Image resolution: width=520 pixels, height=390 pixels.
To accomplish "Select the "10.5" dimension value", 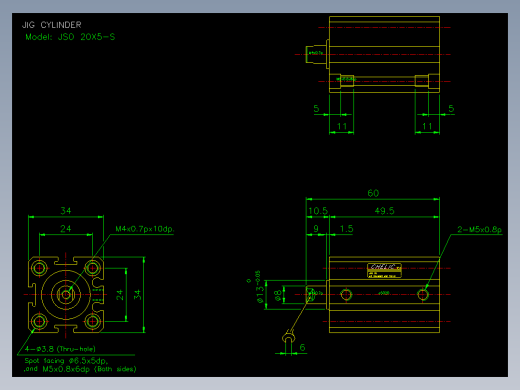I will 318,211.
